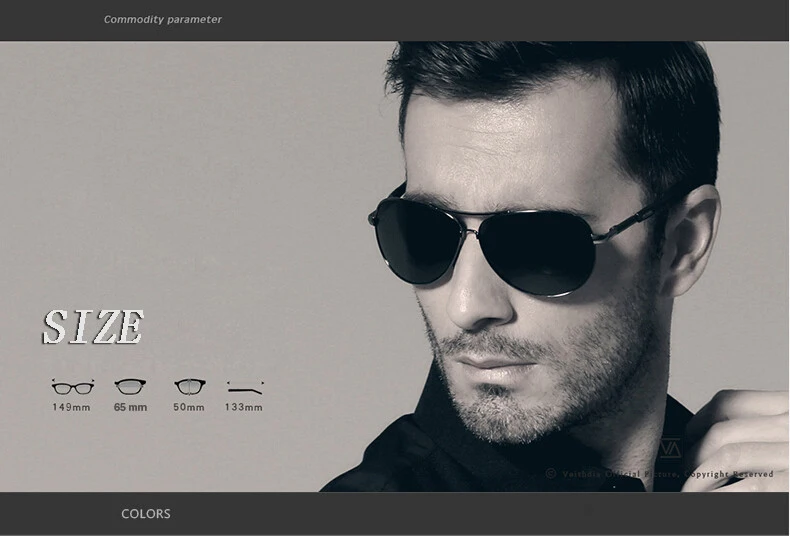Click the frame width glasses icon above 149mm
Image resolution: width=790 pixels, height=536 pixels.
[73, 387]
